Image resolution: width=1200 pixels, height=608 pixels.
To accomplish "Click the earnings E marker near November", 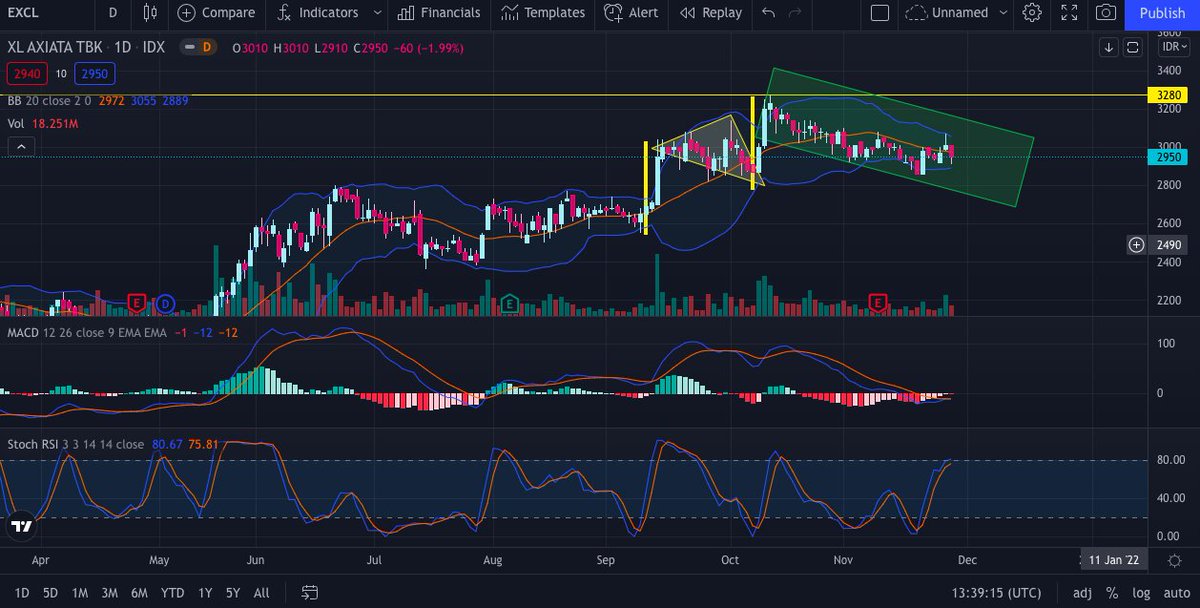I will pyautogui.click(x=878, y=302).
